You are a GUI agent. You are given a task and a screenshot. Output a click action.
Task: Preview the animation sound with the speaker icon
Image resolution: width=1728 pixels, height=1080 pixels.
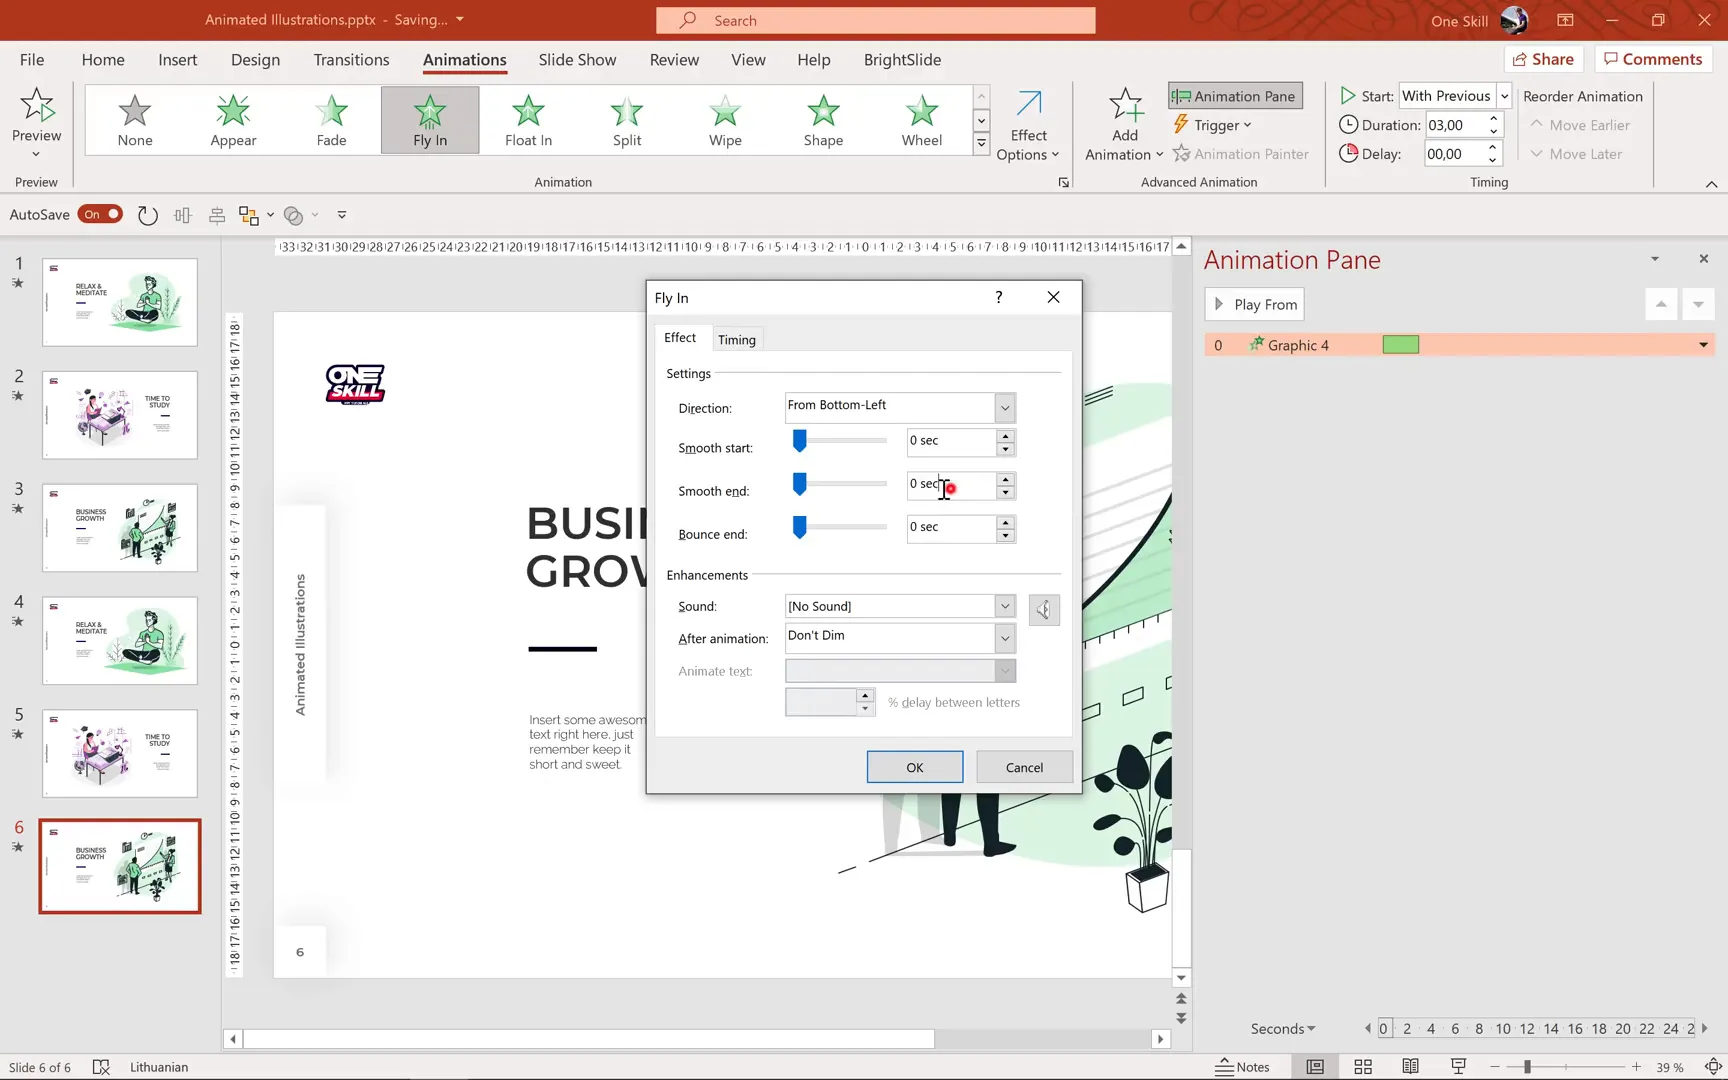click(x=1043, y=609)
